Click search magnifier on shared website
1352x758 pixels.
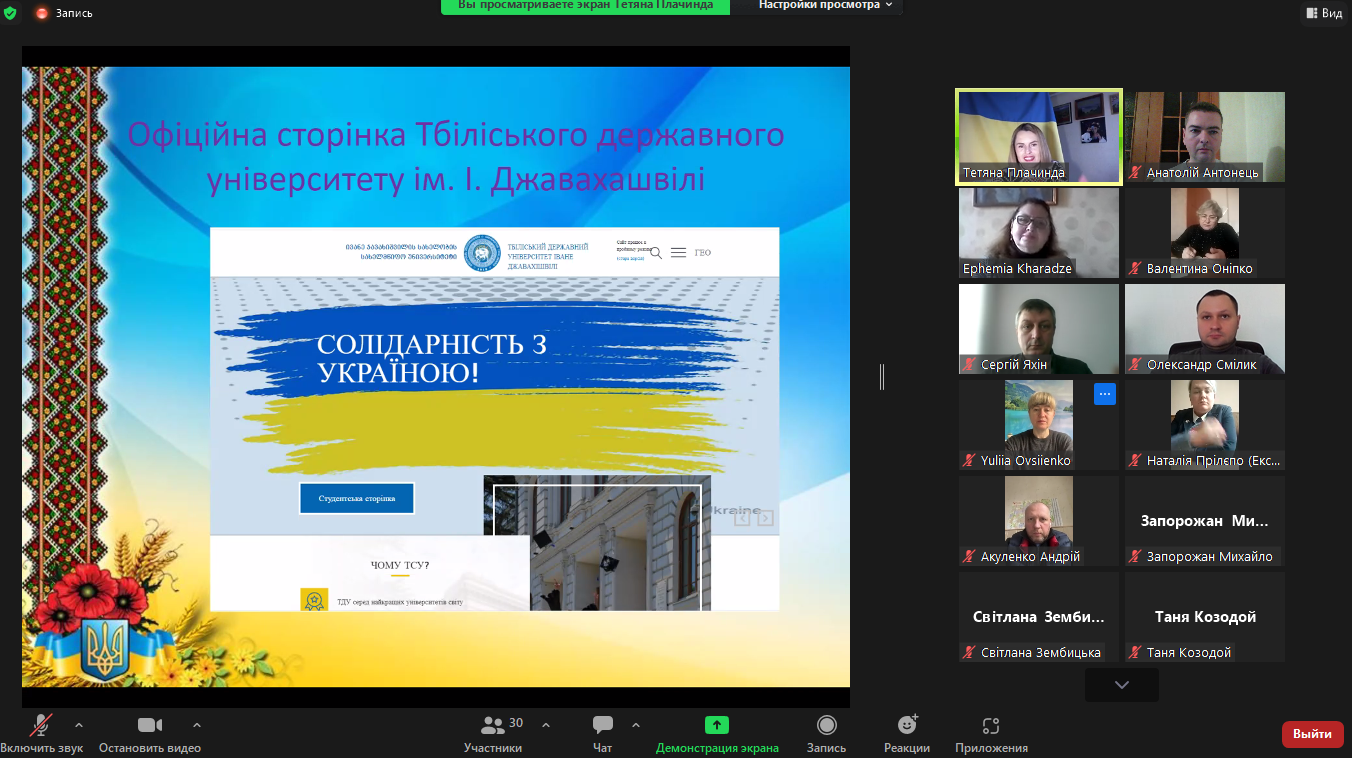(656, 253)
